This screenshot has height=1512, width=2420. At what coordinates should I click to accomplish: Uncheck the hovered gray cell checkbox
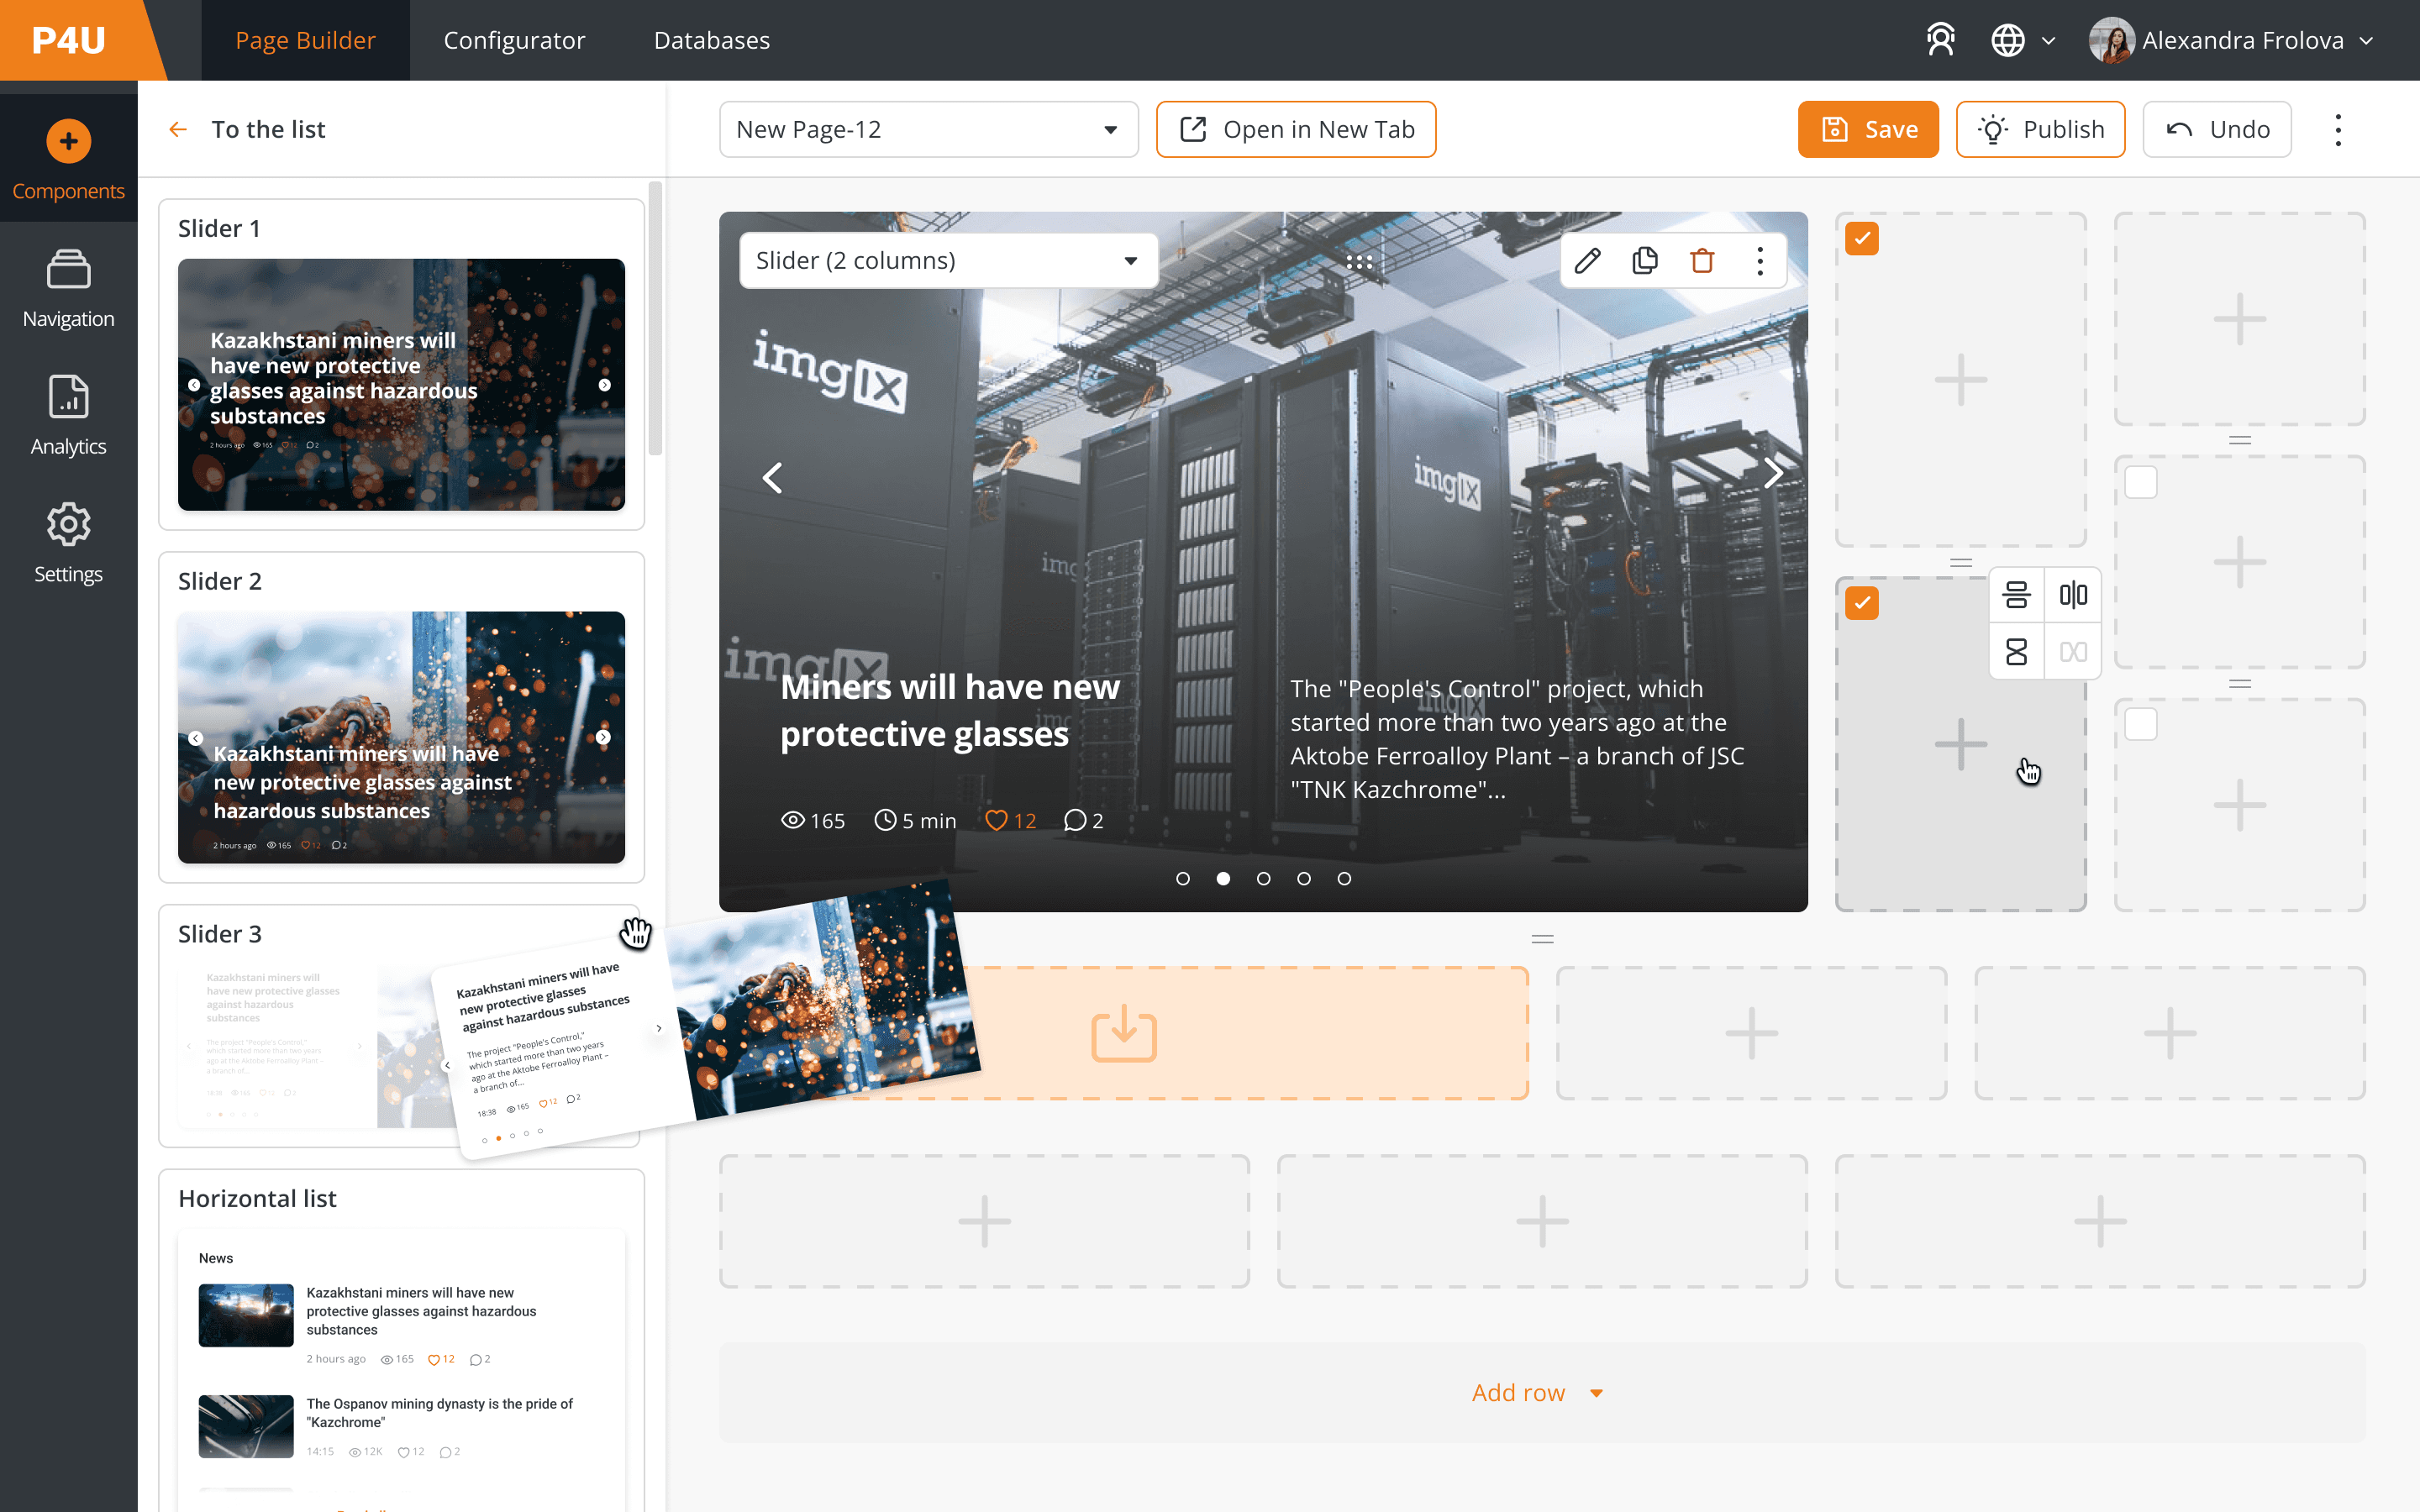(1862, 603)
